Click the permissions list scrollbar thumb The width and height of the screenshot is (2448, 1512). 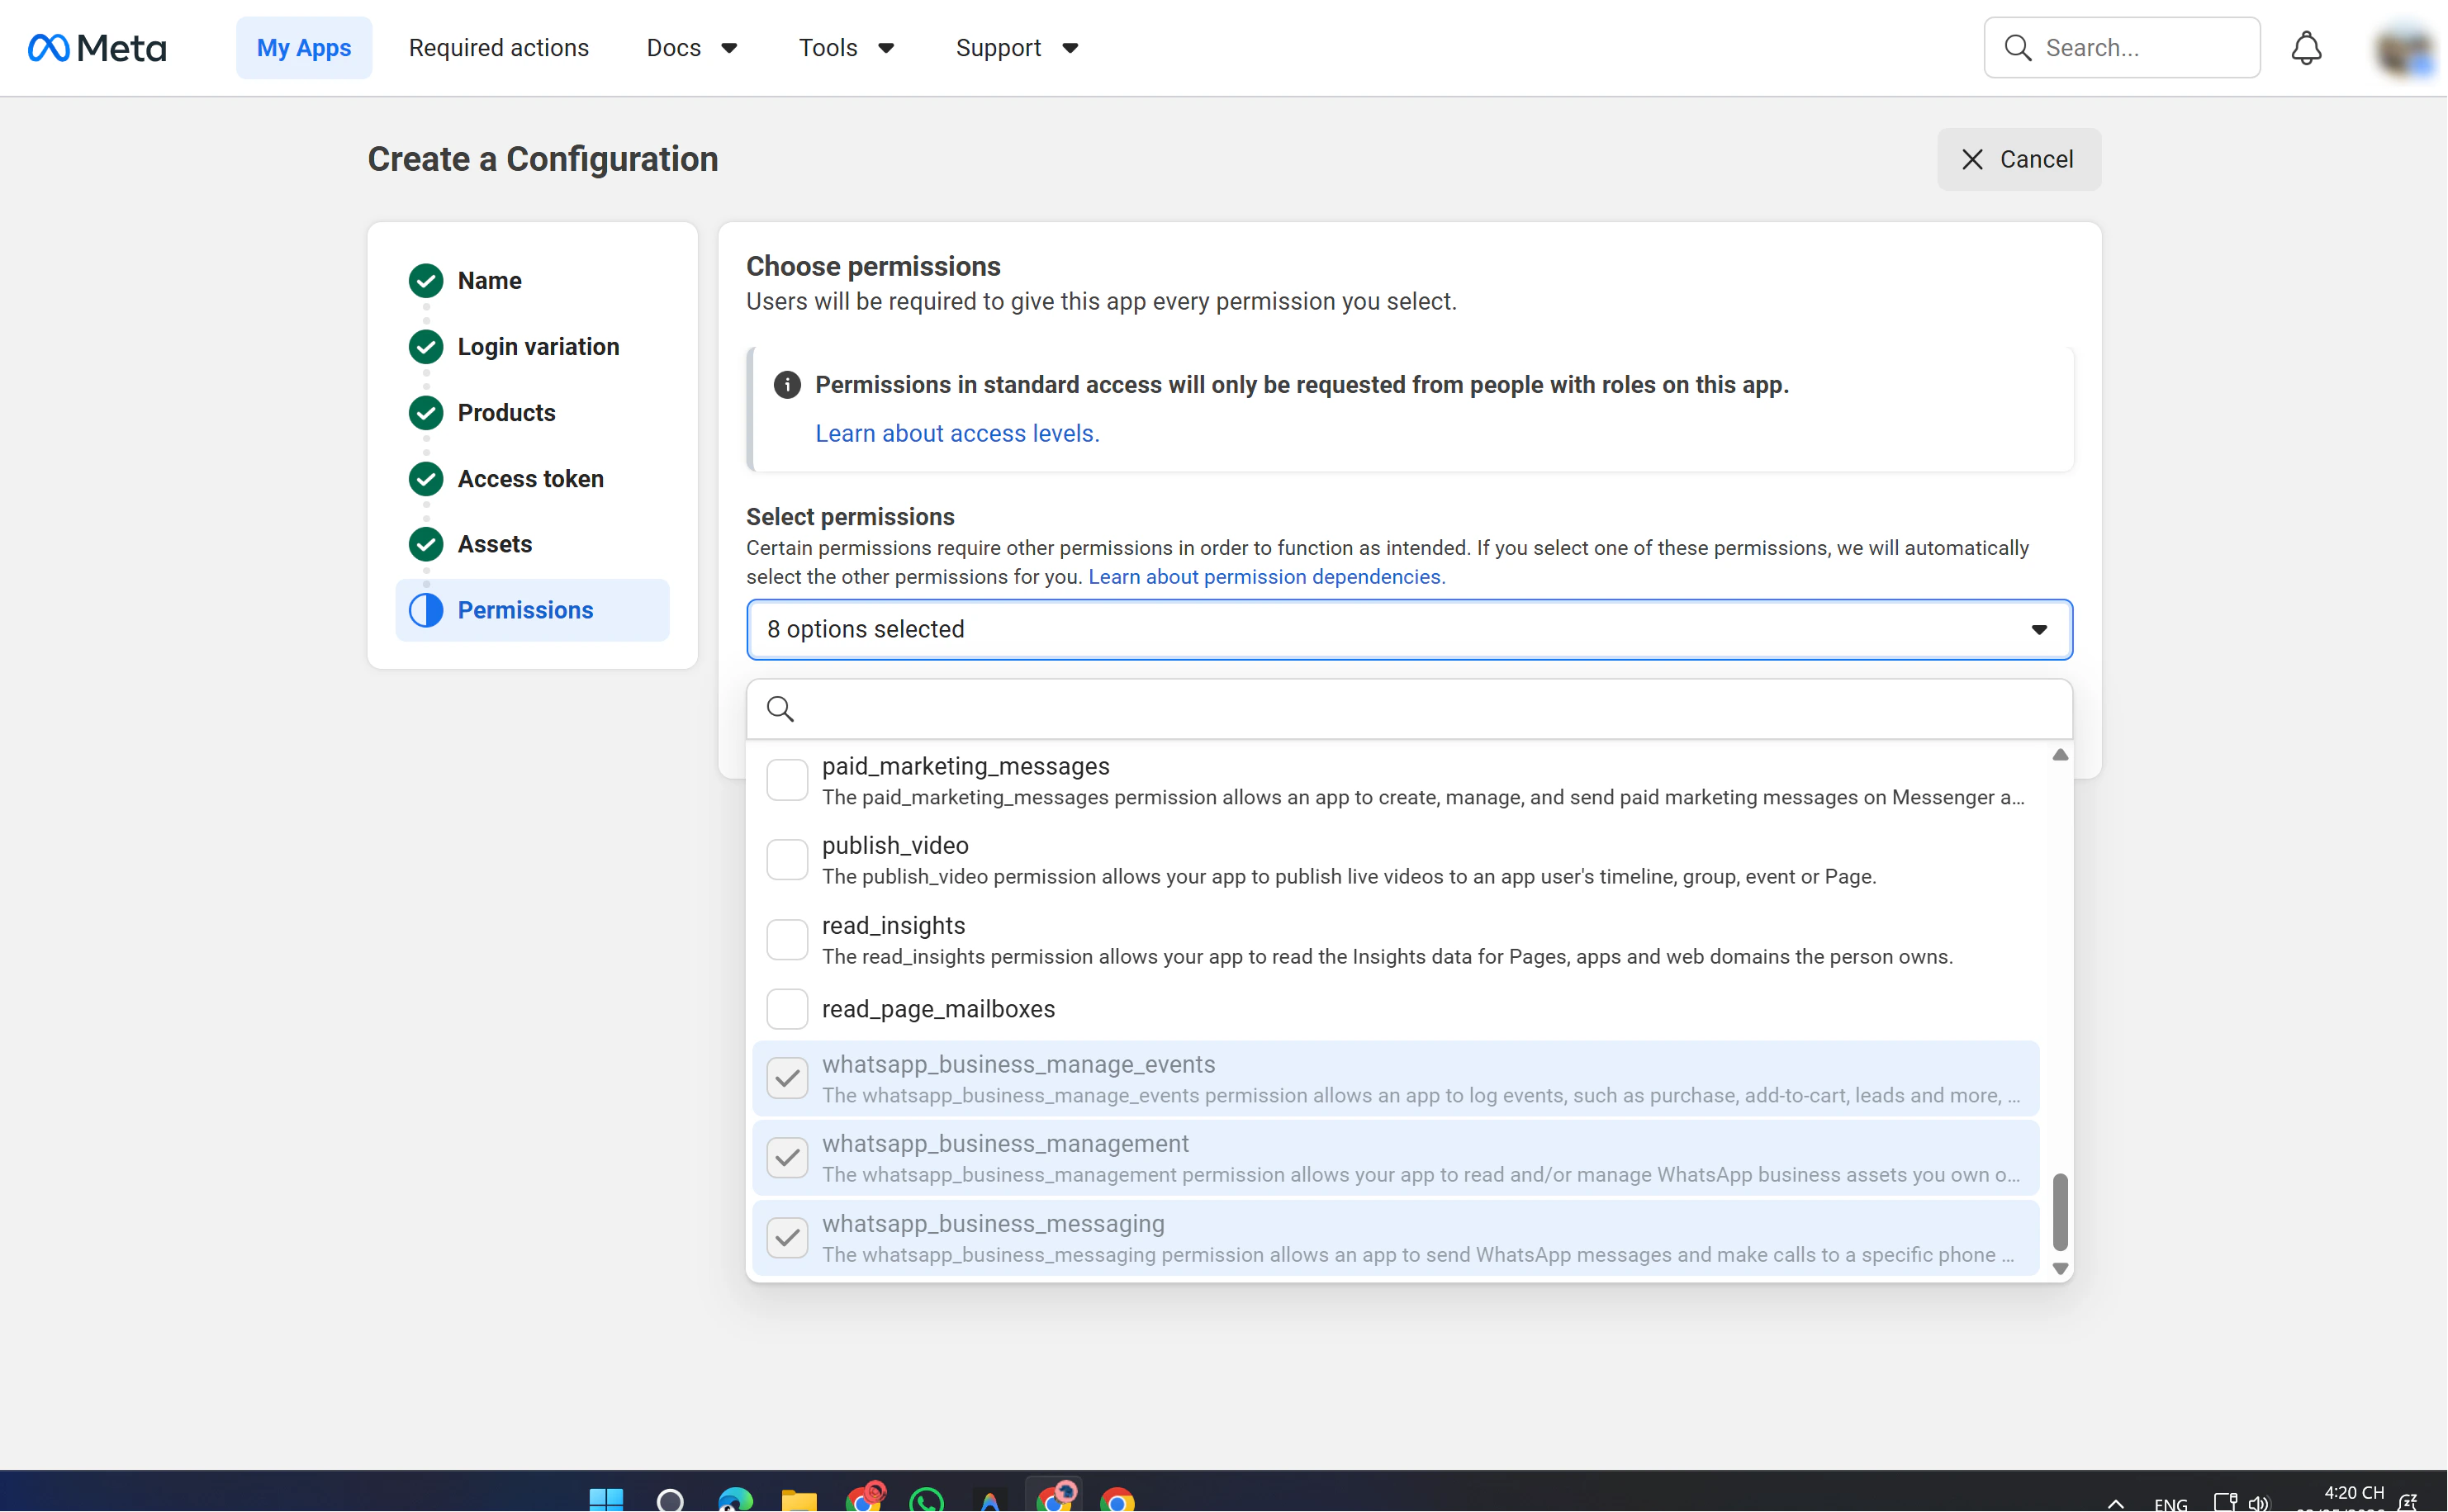click(x=2060, y=1212)
